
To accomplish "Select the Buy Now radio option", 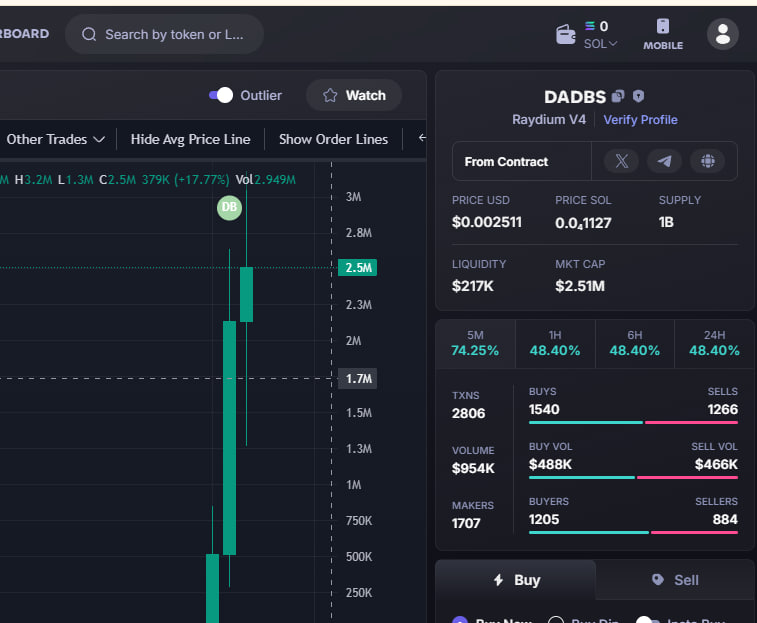I will pyautogui.click(x=460, y=620).
